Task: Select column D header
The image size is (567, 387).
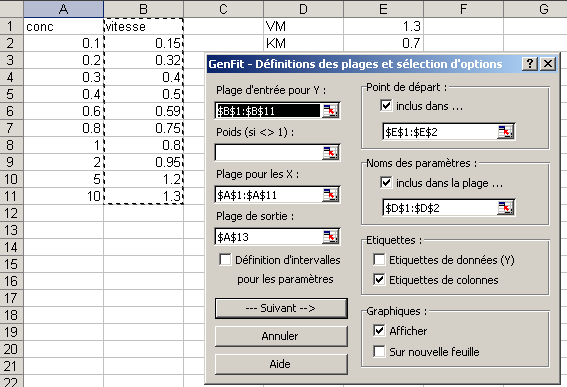Action: pyautogui.click(x=303, y=9)
